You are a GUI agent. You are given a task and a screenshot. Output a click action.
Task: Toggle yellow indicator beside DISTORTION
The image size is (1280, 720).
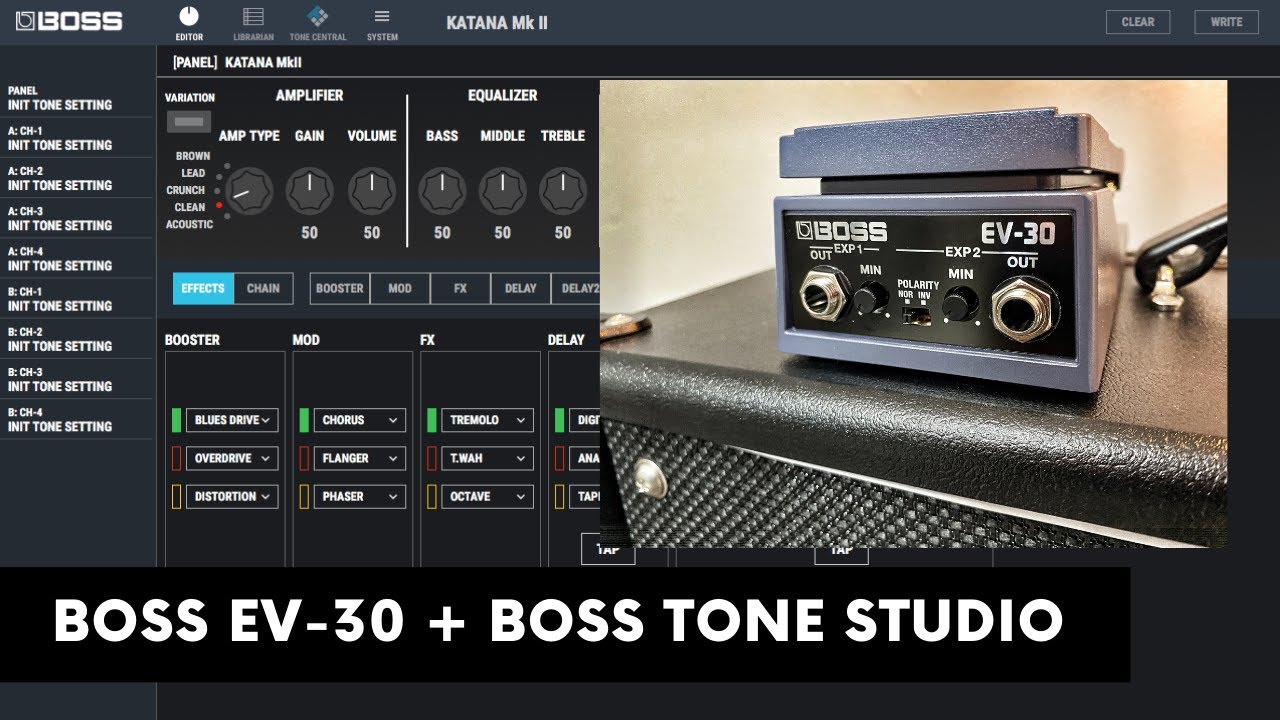click(176, 496)
